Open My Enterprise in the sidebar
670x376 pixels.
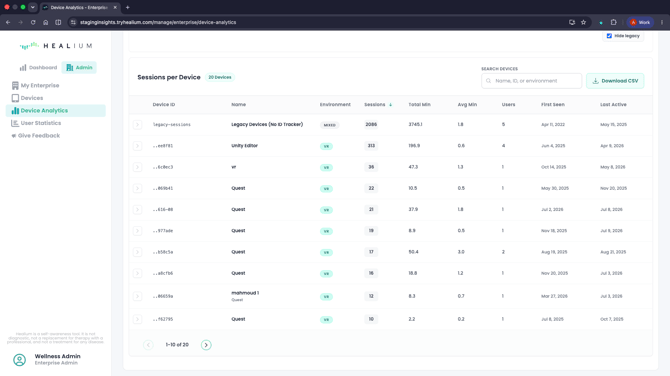[x=35, y=85]
